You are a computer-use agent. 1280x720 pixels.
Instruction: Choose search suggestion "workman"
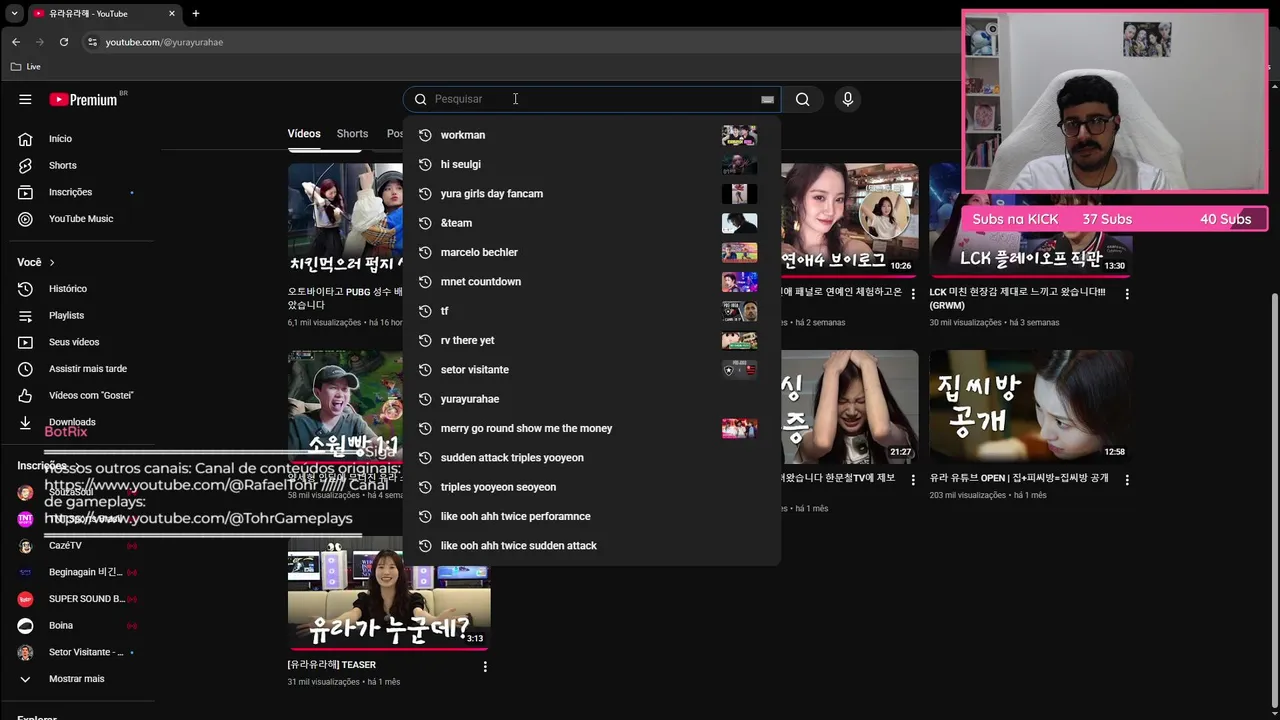591,135
